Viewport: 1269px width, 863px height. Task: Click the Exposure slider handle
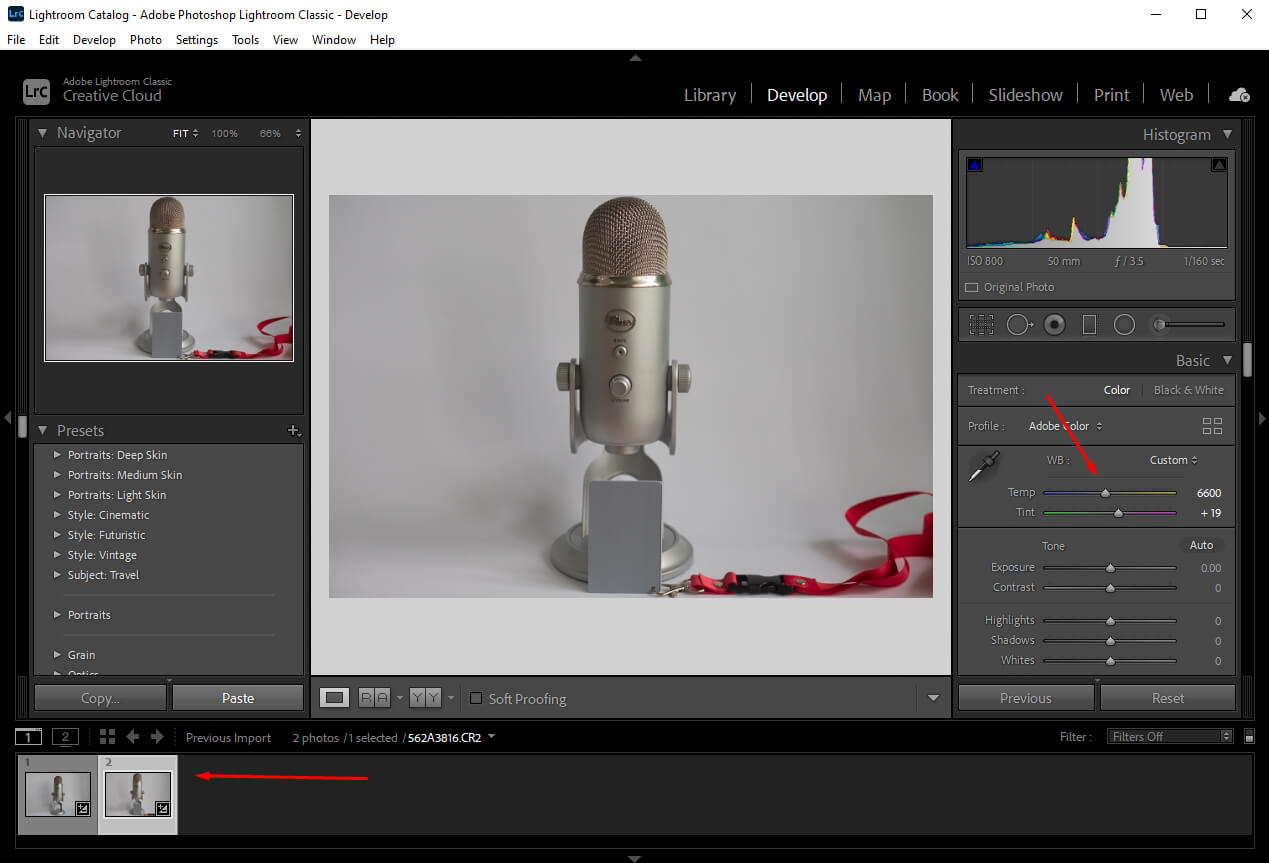pos(1110,568)
